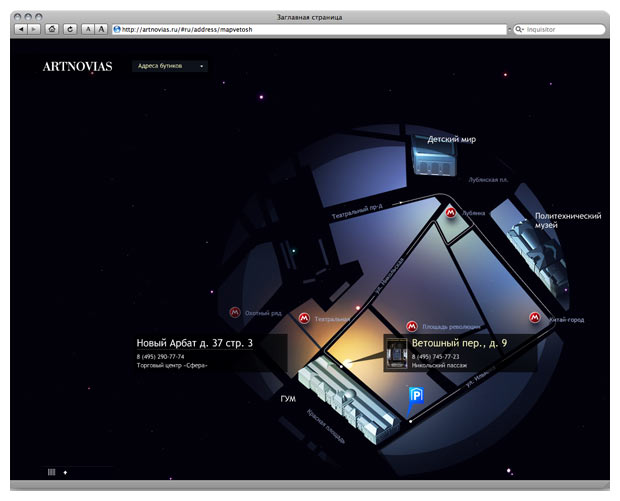This screenshot has height=501, width=620.
Task: Click the browser forward arrow
Action: pos(34,30)
